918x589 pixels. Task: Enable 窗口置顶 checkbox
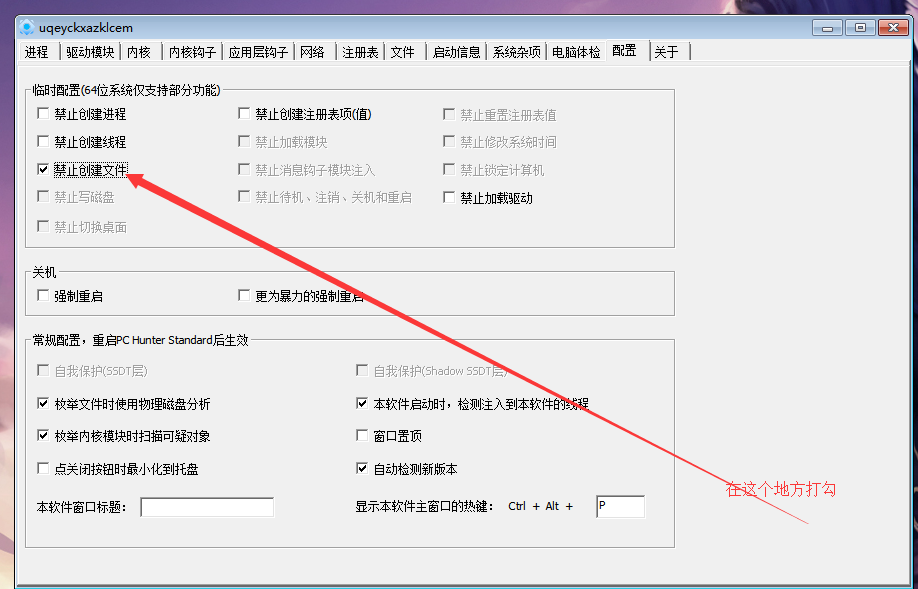tap(362, 435)
